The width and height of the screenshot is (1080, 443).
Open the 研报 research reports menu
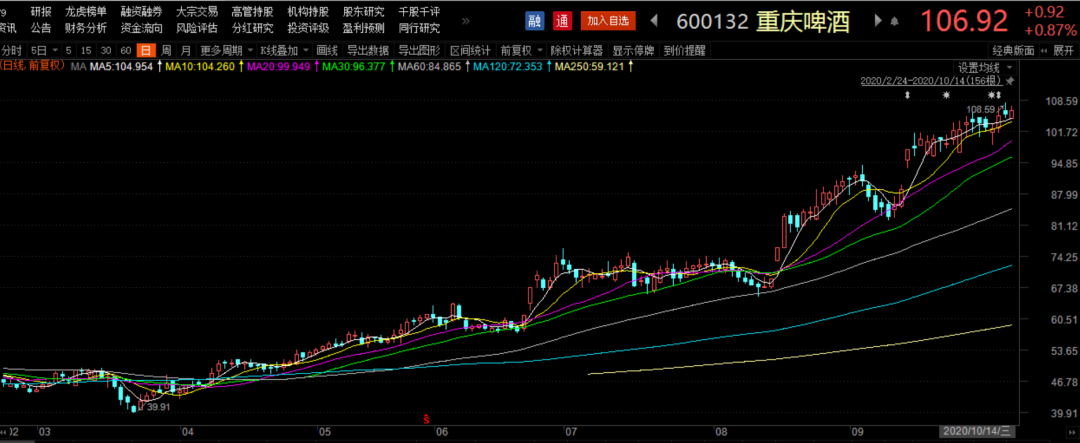(41, 12)
